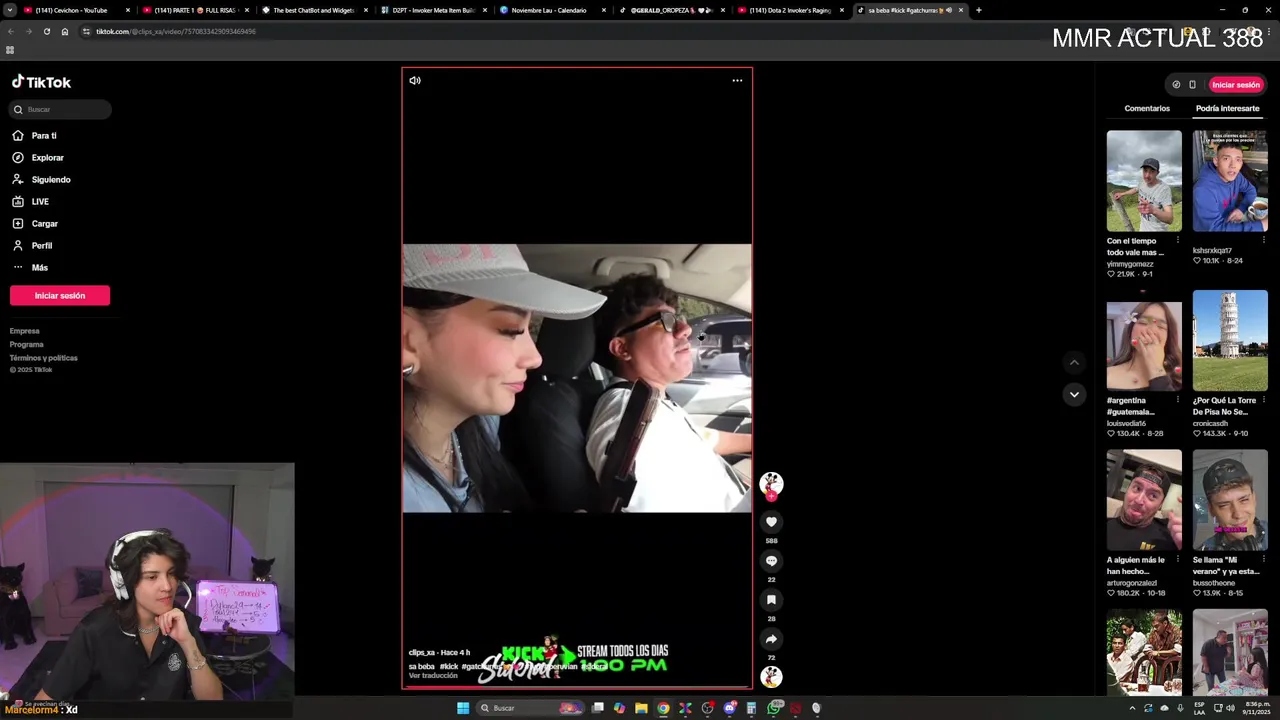Click the TikTok logo
1280x720 pixels.
(41, 82)
